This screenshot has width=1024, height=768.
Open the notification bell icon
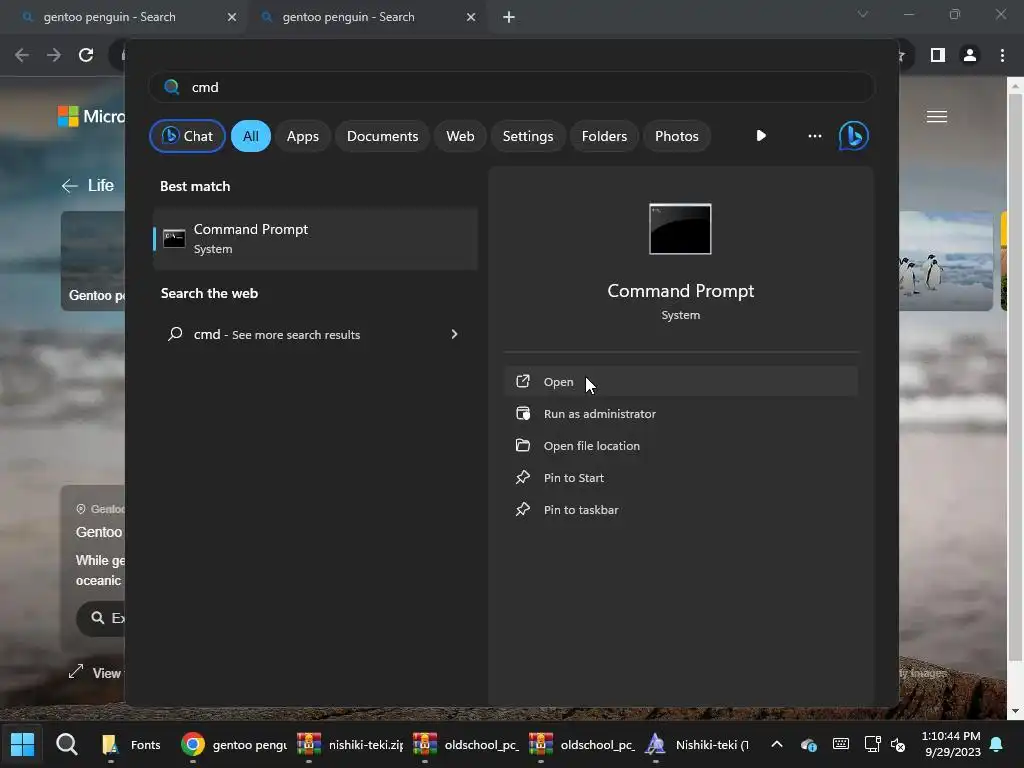997,744
